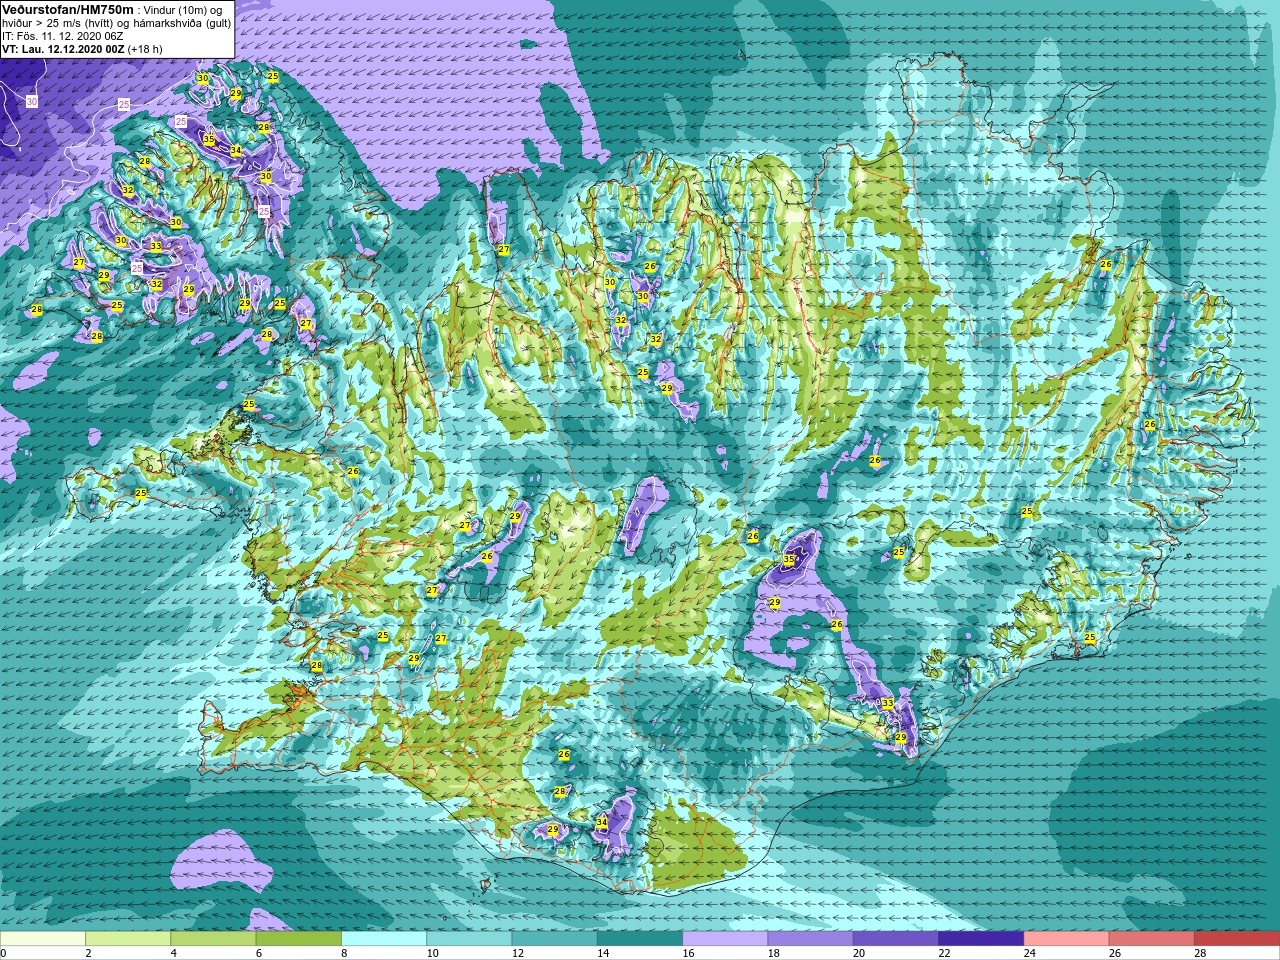Click the legend scale value '16'
1280x960 pixels.
[x=688, y=953]
